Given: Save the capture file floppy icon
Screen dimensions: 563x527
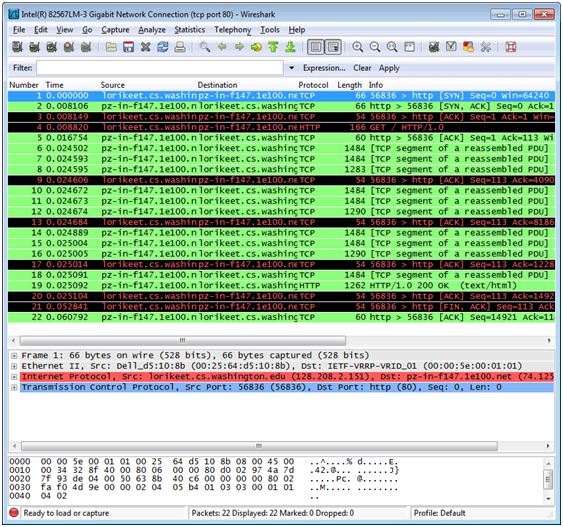Looking at the screenshot, I should (x=128, y=47).
